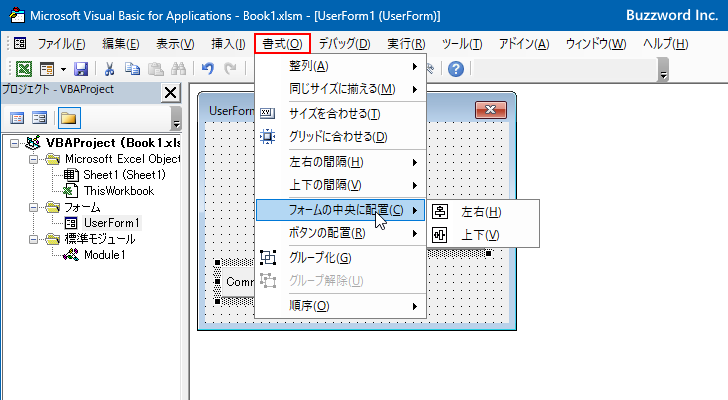Screen dimensions: 728x400
Task: Open the 挿入(I) menu
Action: 228,44
